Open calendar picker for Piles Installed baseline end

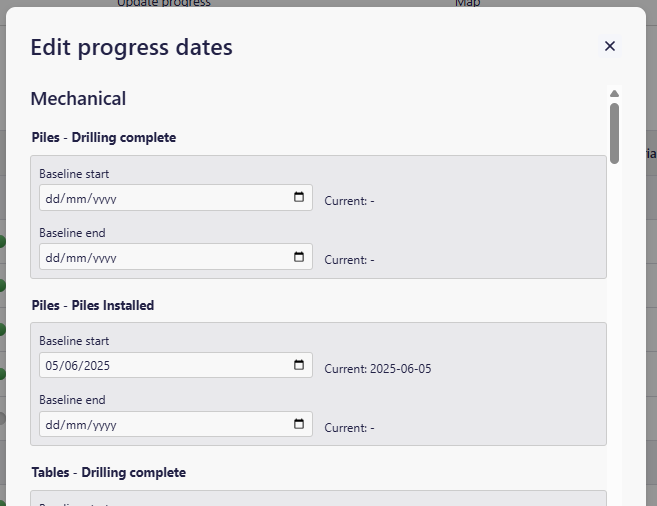pos(299,424)
